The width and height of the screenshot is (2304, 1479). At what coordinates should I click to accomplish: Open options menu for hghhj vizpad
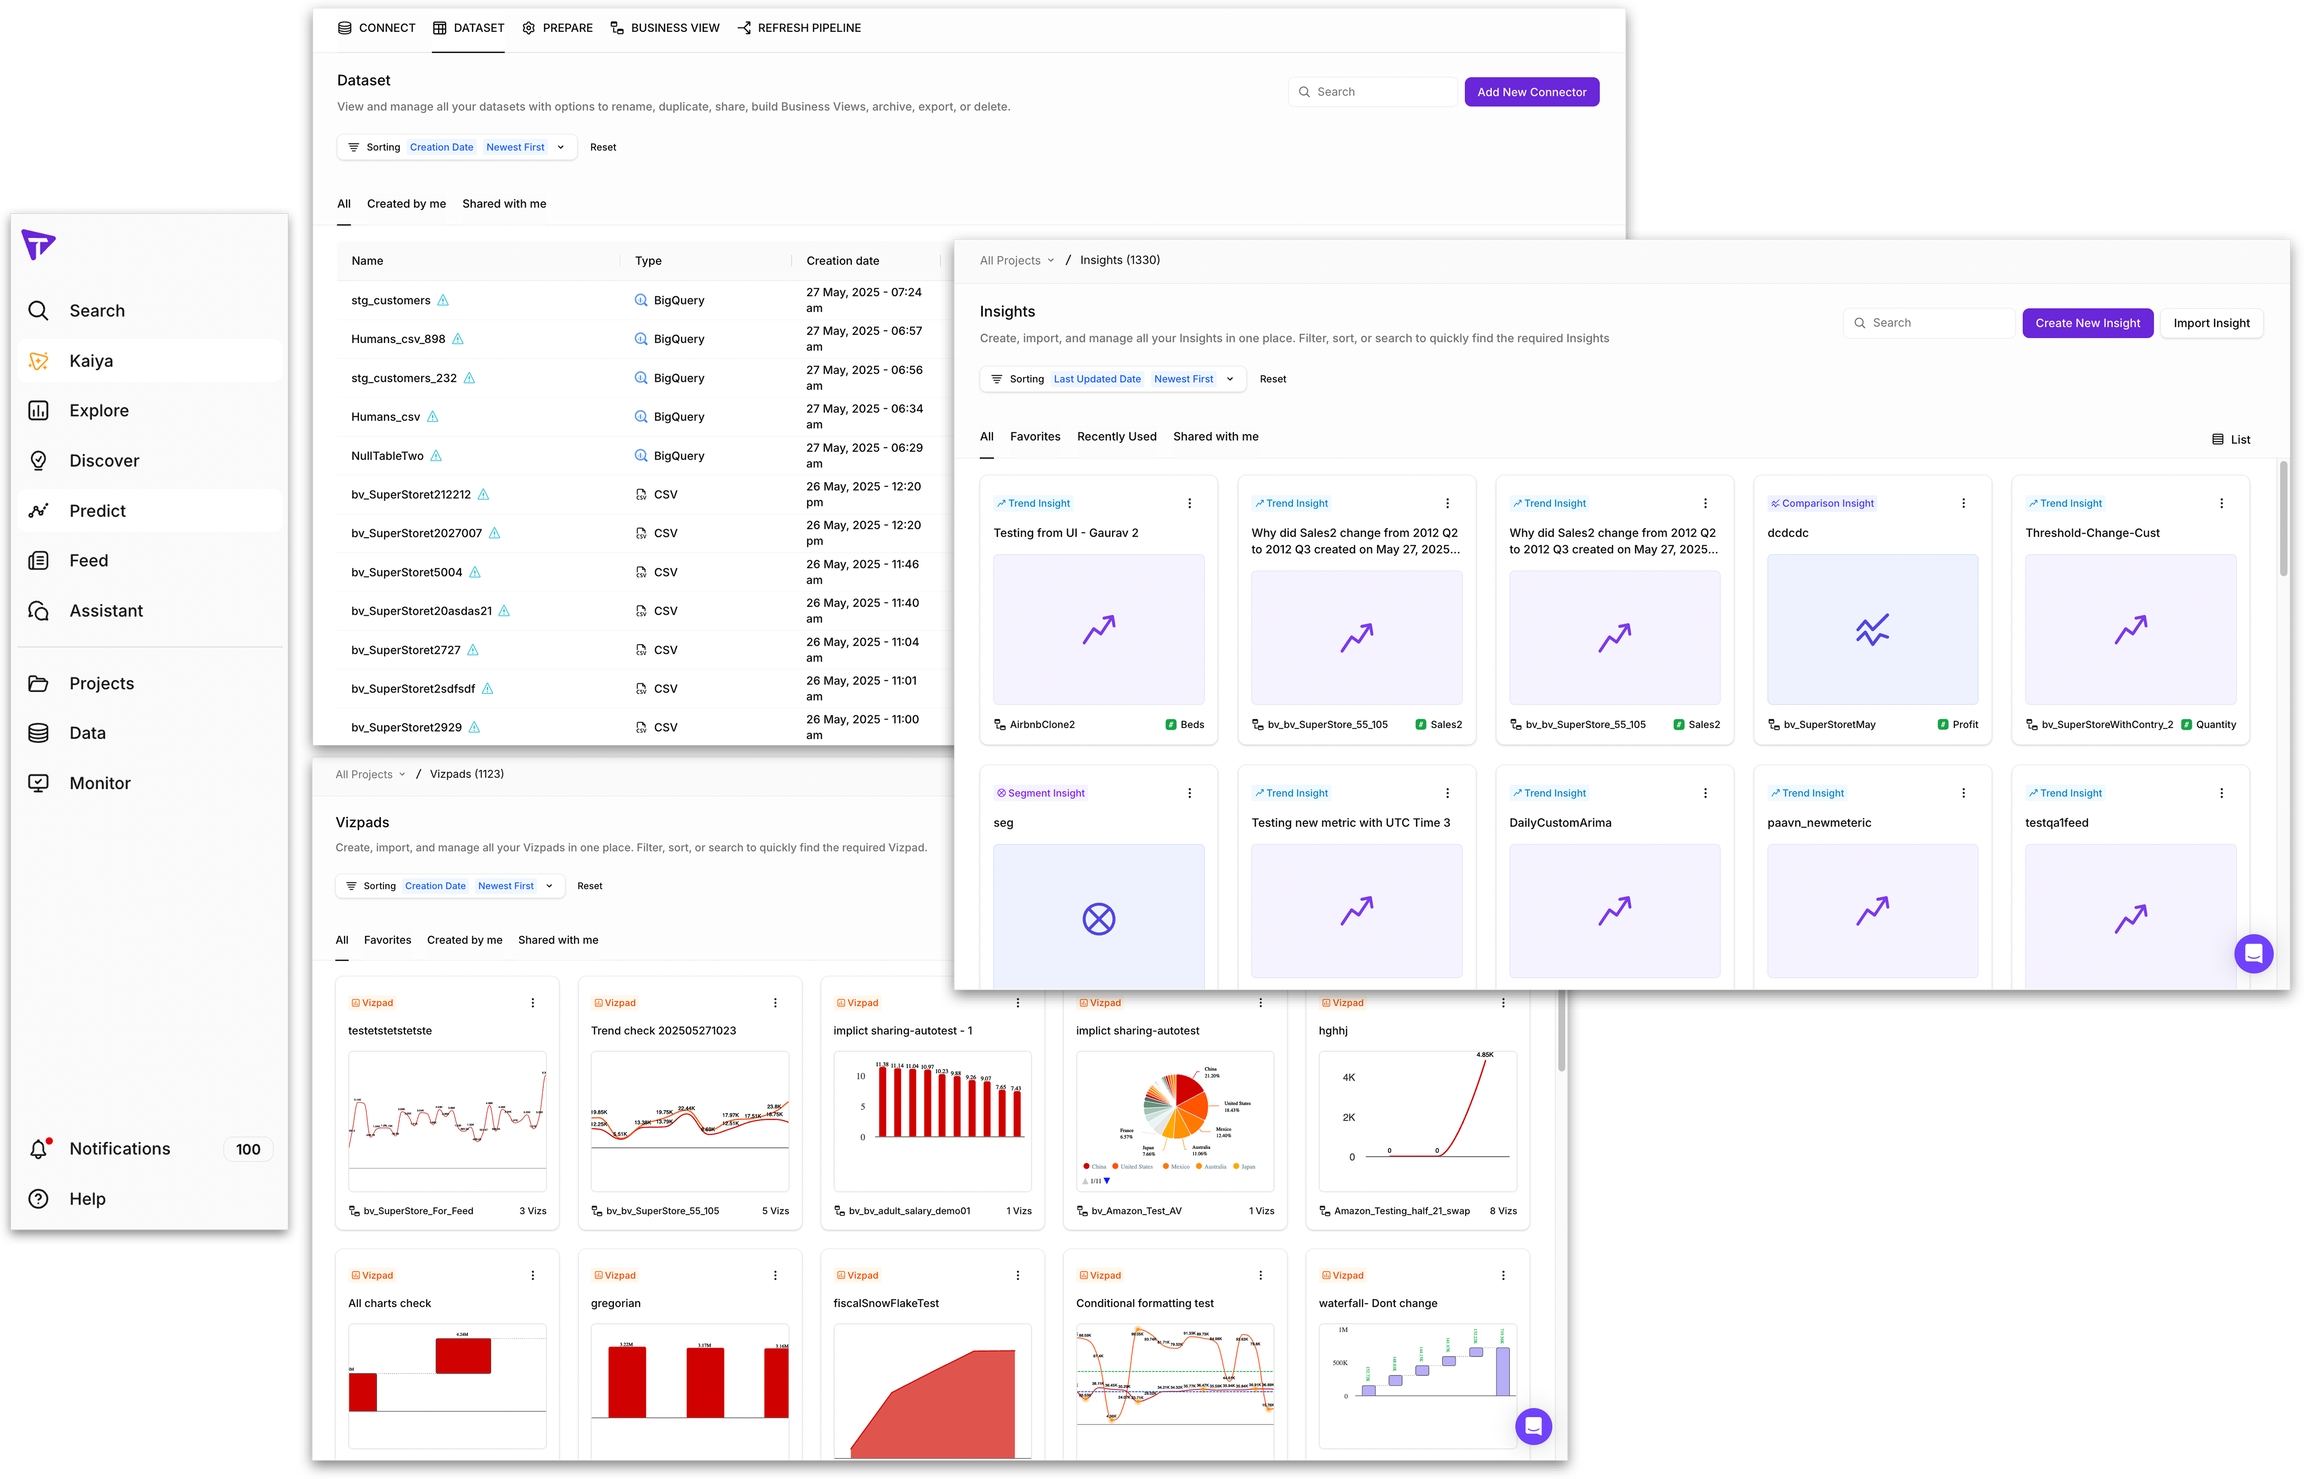(x=1503, y=1003)
